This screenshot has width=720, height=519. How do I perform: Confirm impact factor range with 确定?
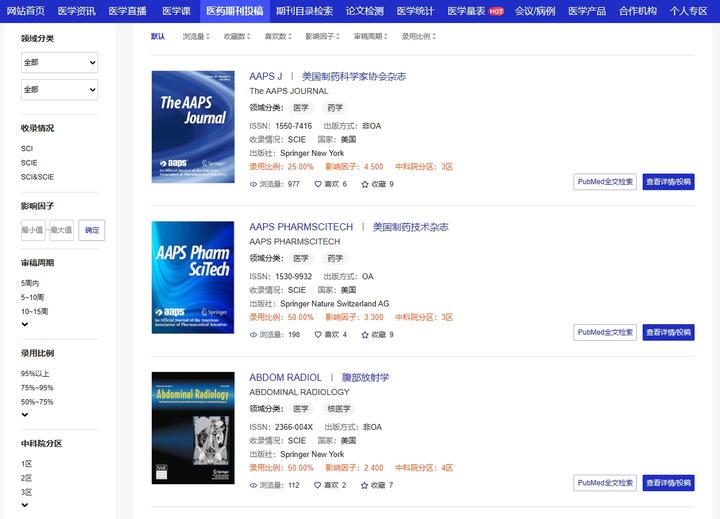click(92, 230)
